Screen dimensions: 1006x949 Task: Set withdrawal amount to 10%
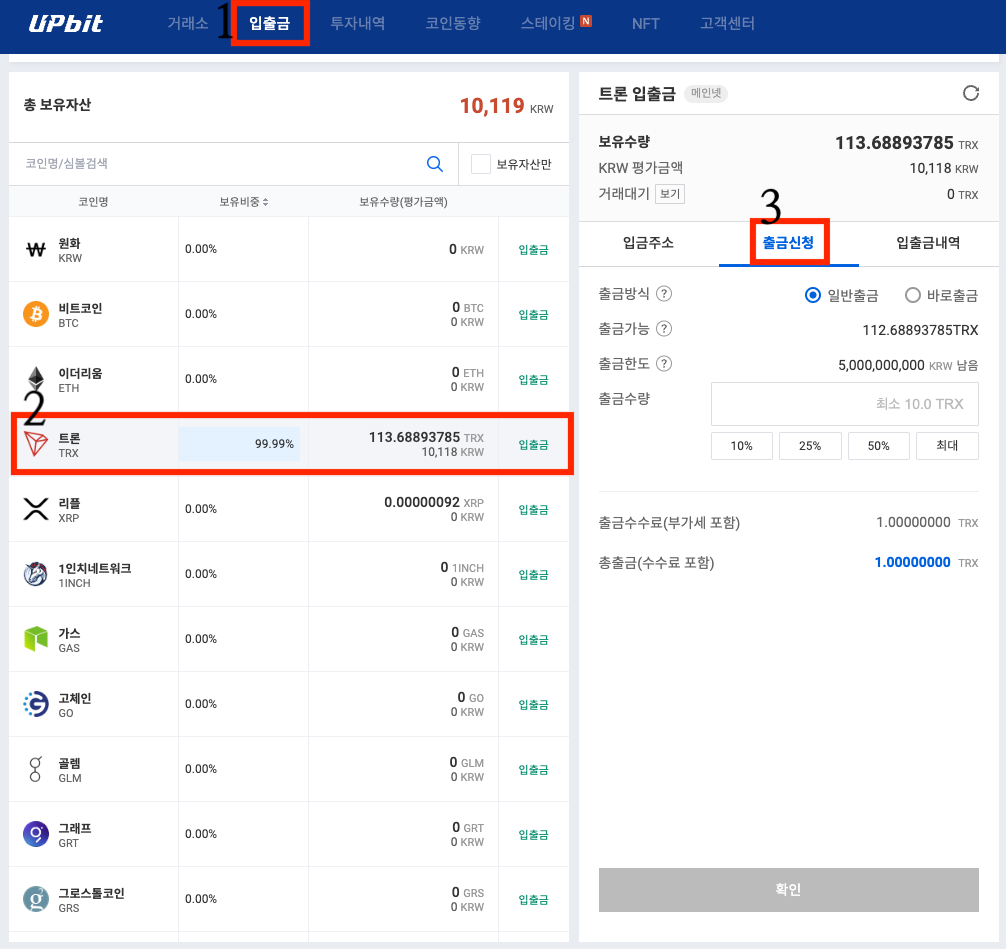pyautogui.click(x=742, y=446)
